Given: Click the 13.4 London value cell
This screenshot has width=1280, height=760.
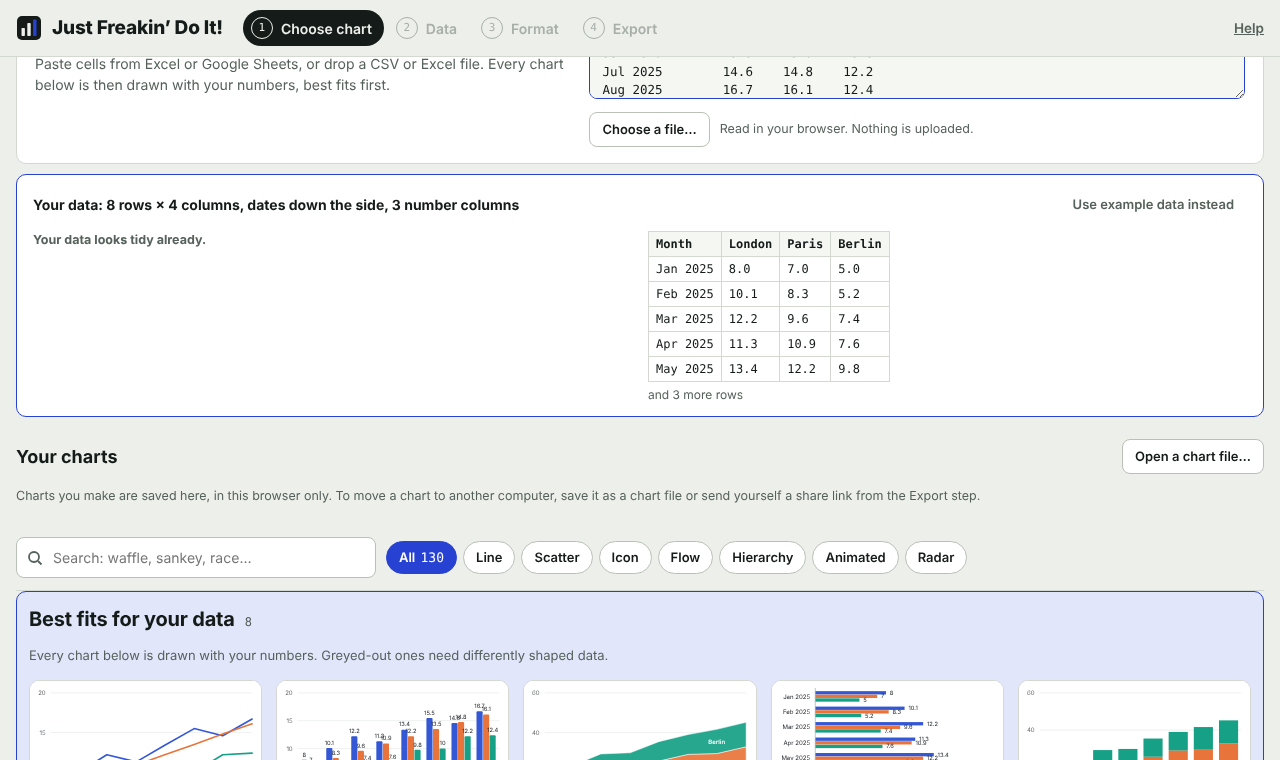Looking at the screenshot, I should pyautogui.click(x=750, y=369).
